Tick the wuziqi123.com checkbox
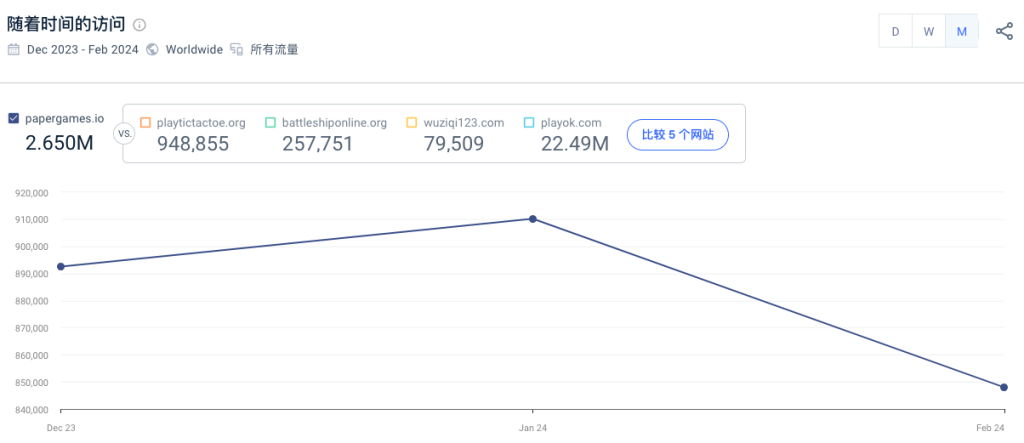 coord(411,122)
